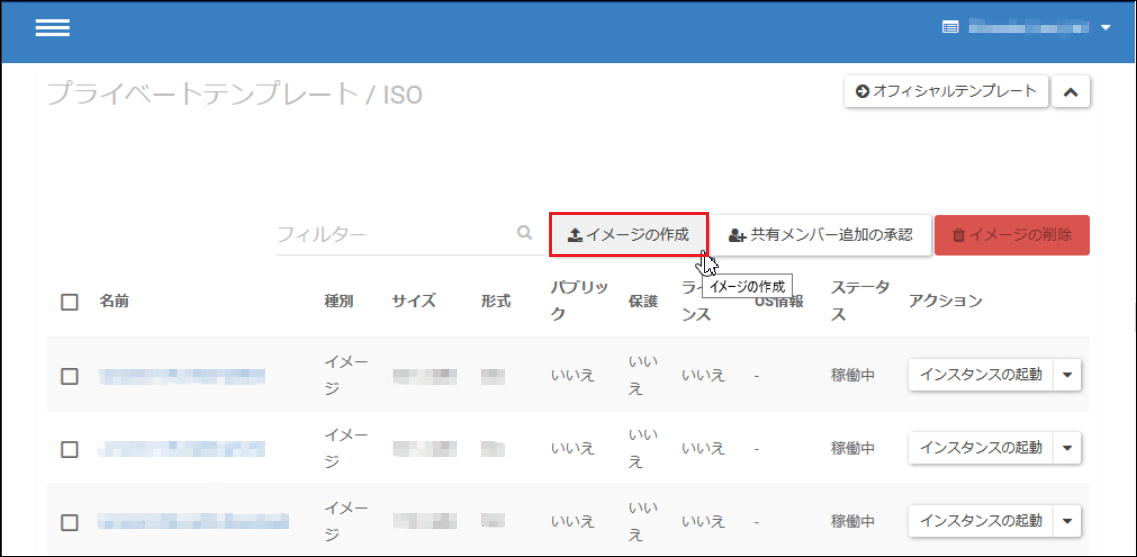Check the second image row checkbox

(x=70, y=449)
